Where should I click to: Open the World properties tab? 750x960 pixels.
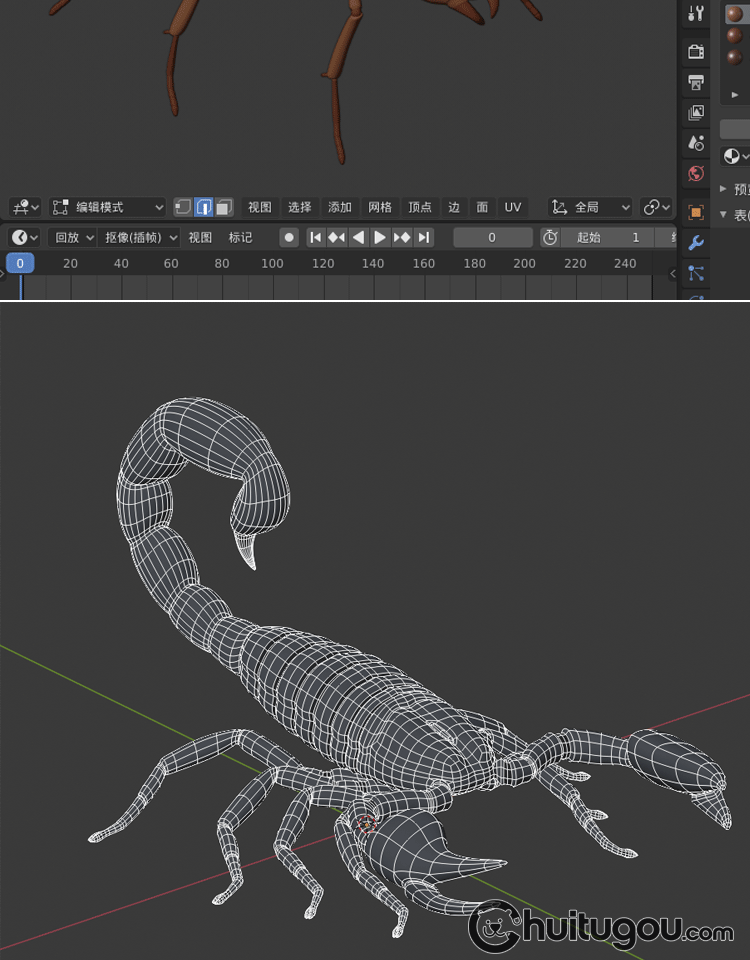coord(696,174)
